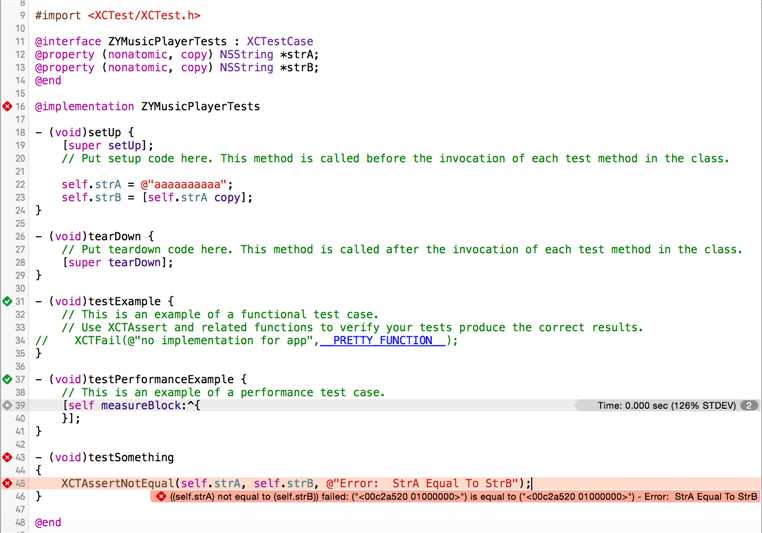Click the @"Error: StrA Equal To StrB" string
The width and height of the screenshot is (762, 533).
[x=422, y=483]
